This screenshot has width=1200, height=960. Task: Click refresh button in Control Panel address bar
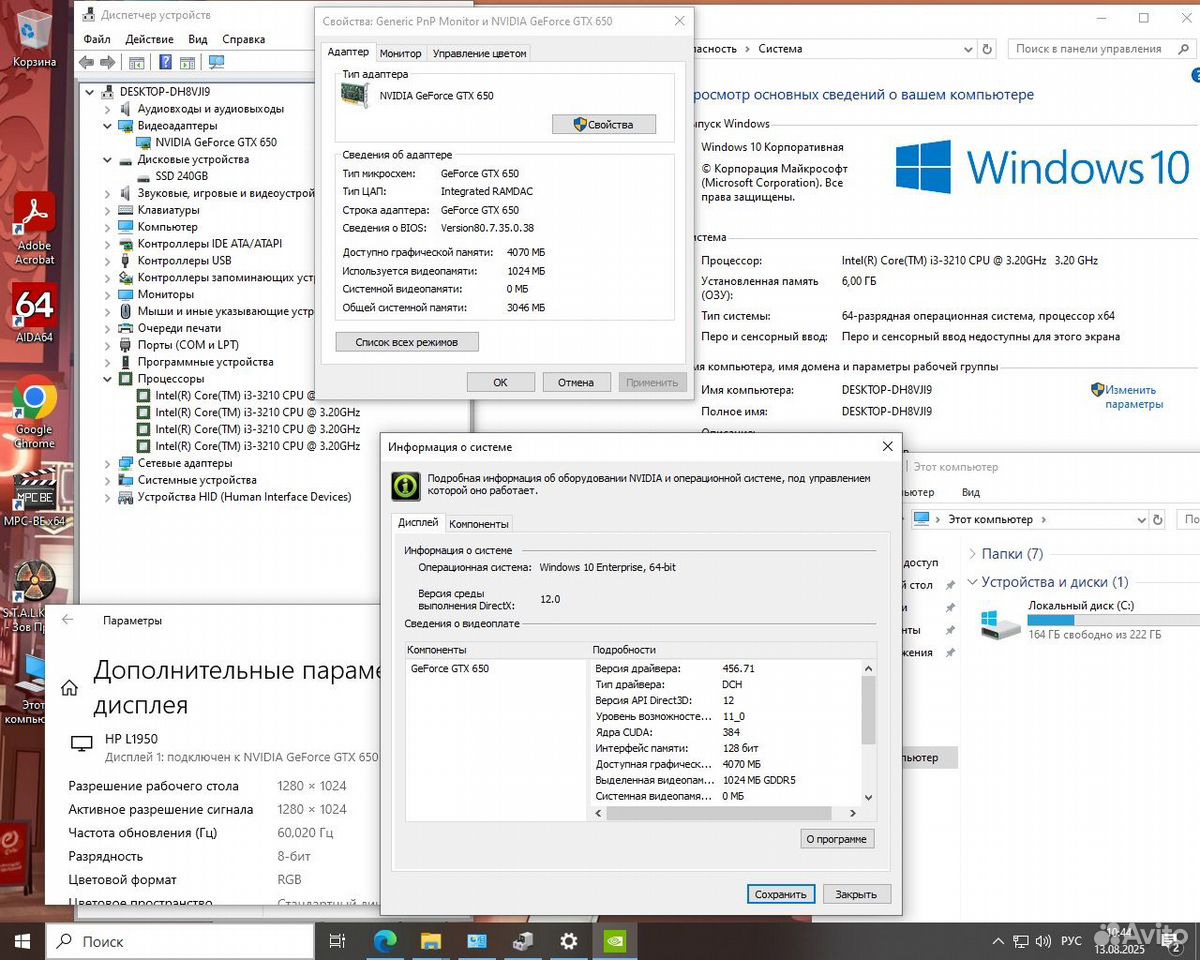pos(987,48)
